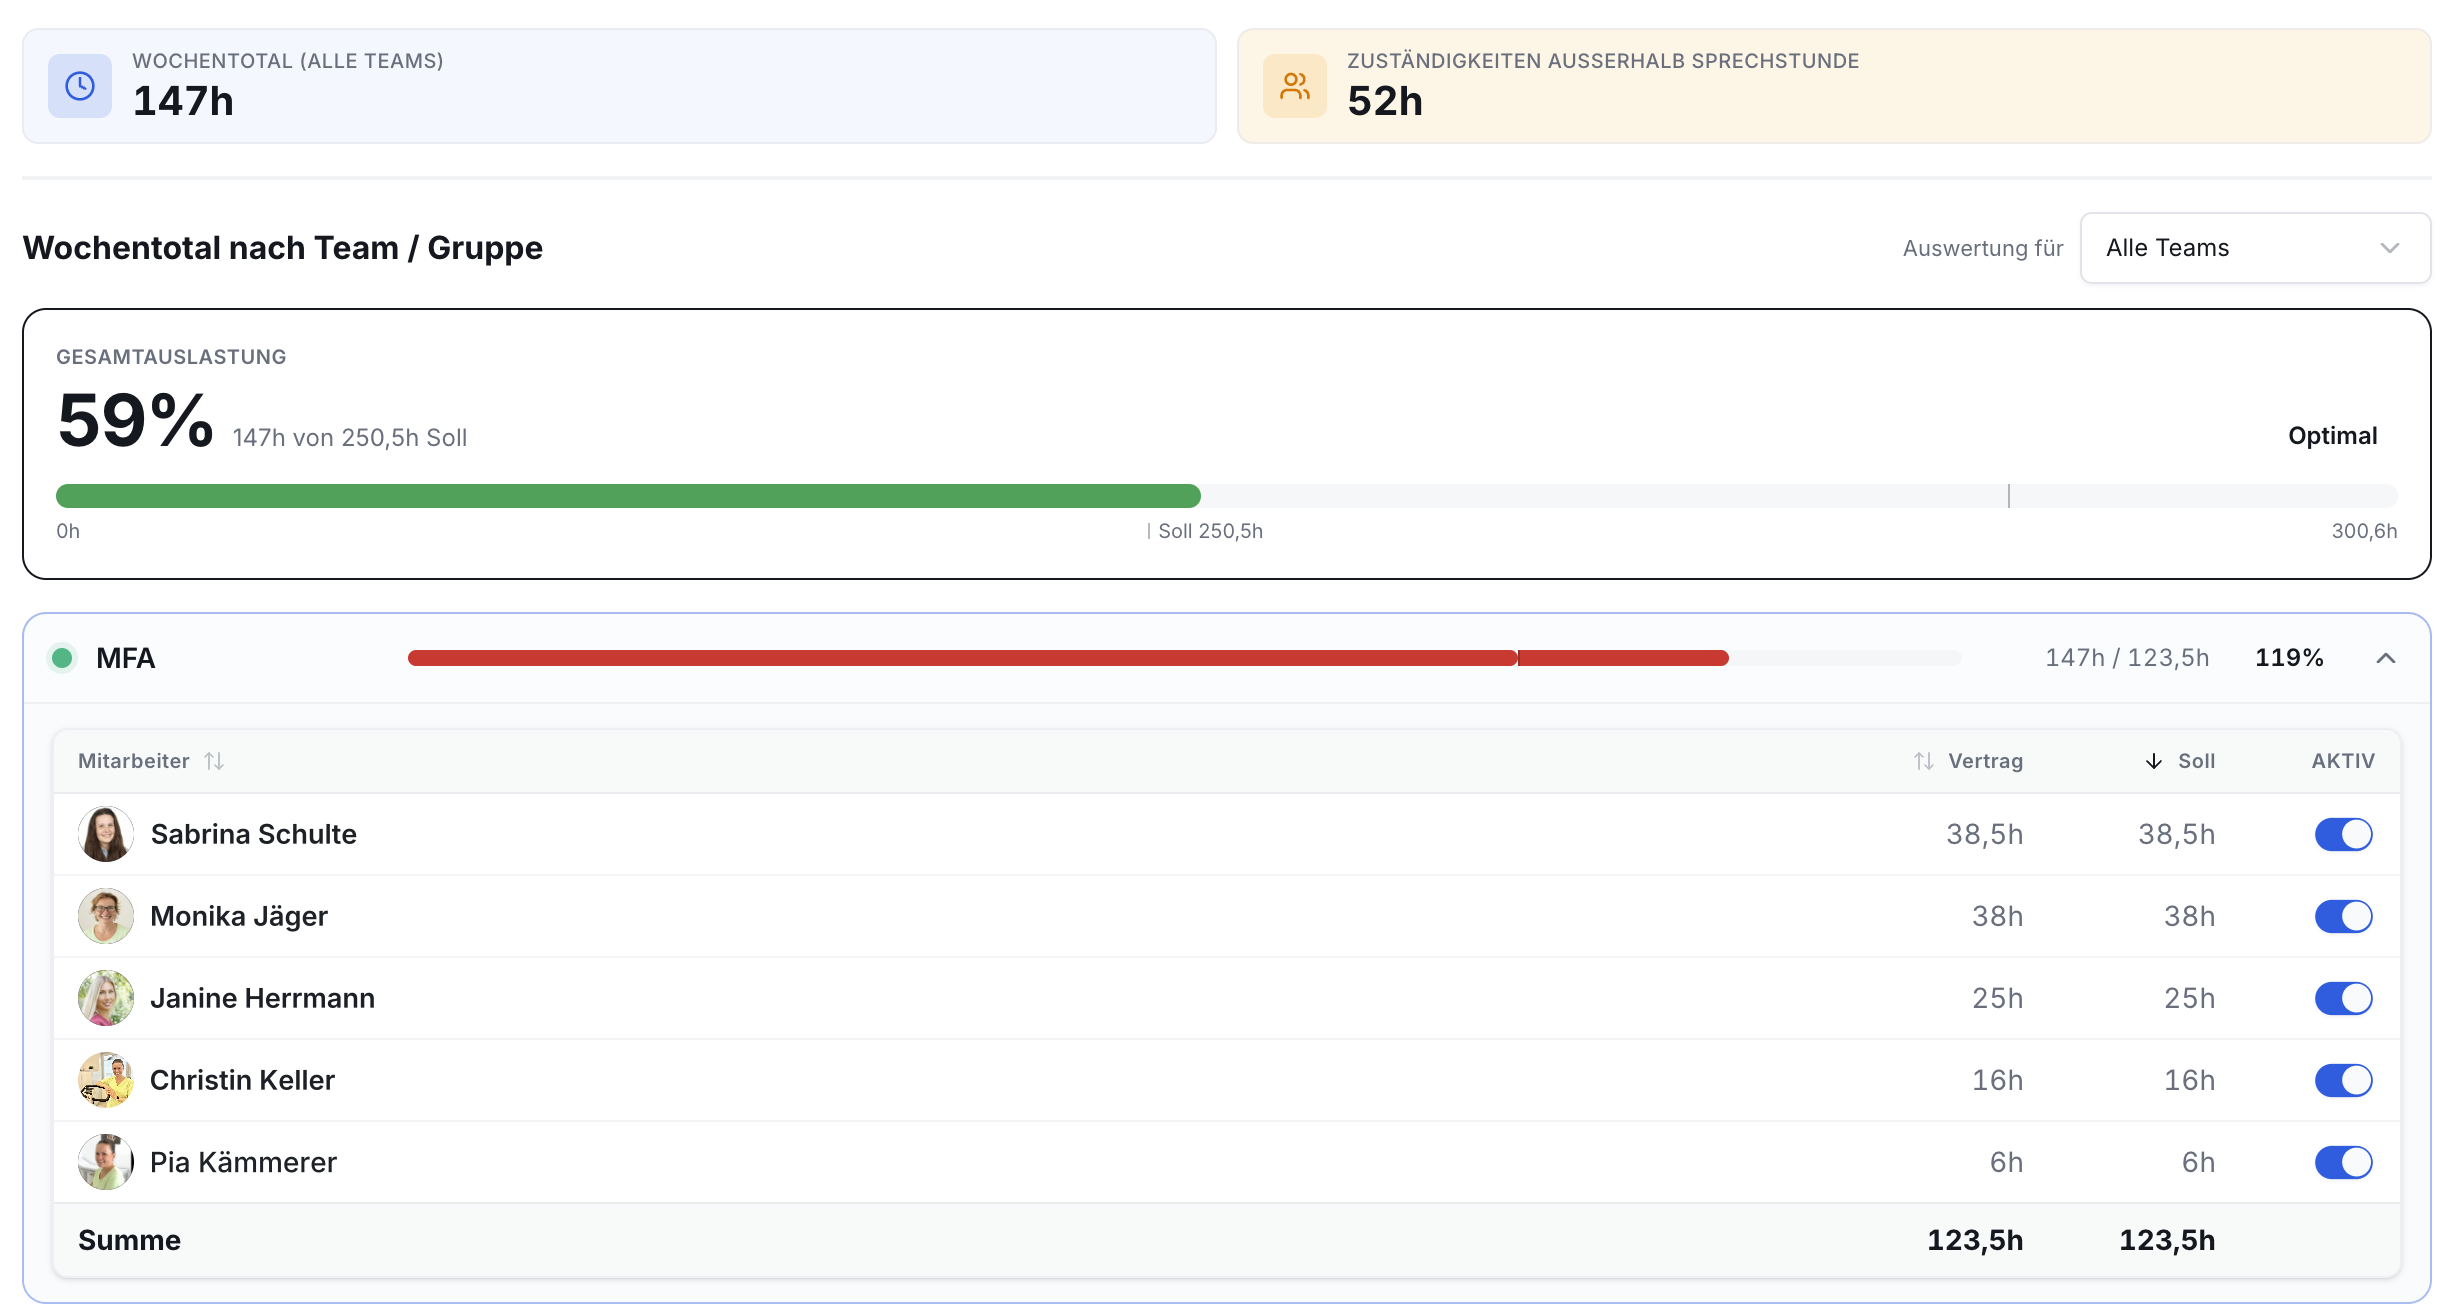The width and height of the screenshot is (2454, 1316).
Task: Click the red MFA utilization bar
Action: tap(1068, 658)
